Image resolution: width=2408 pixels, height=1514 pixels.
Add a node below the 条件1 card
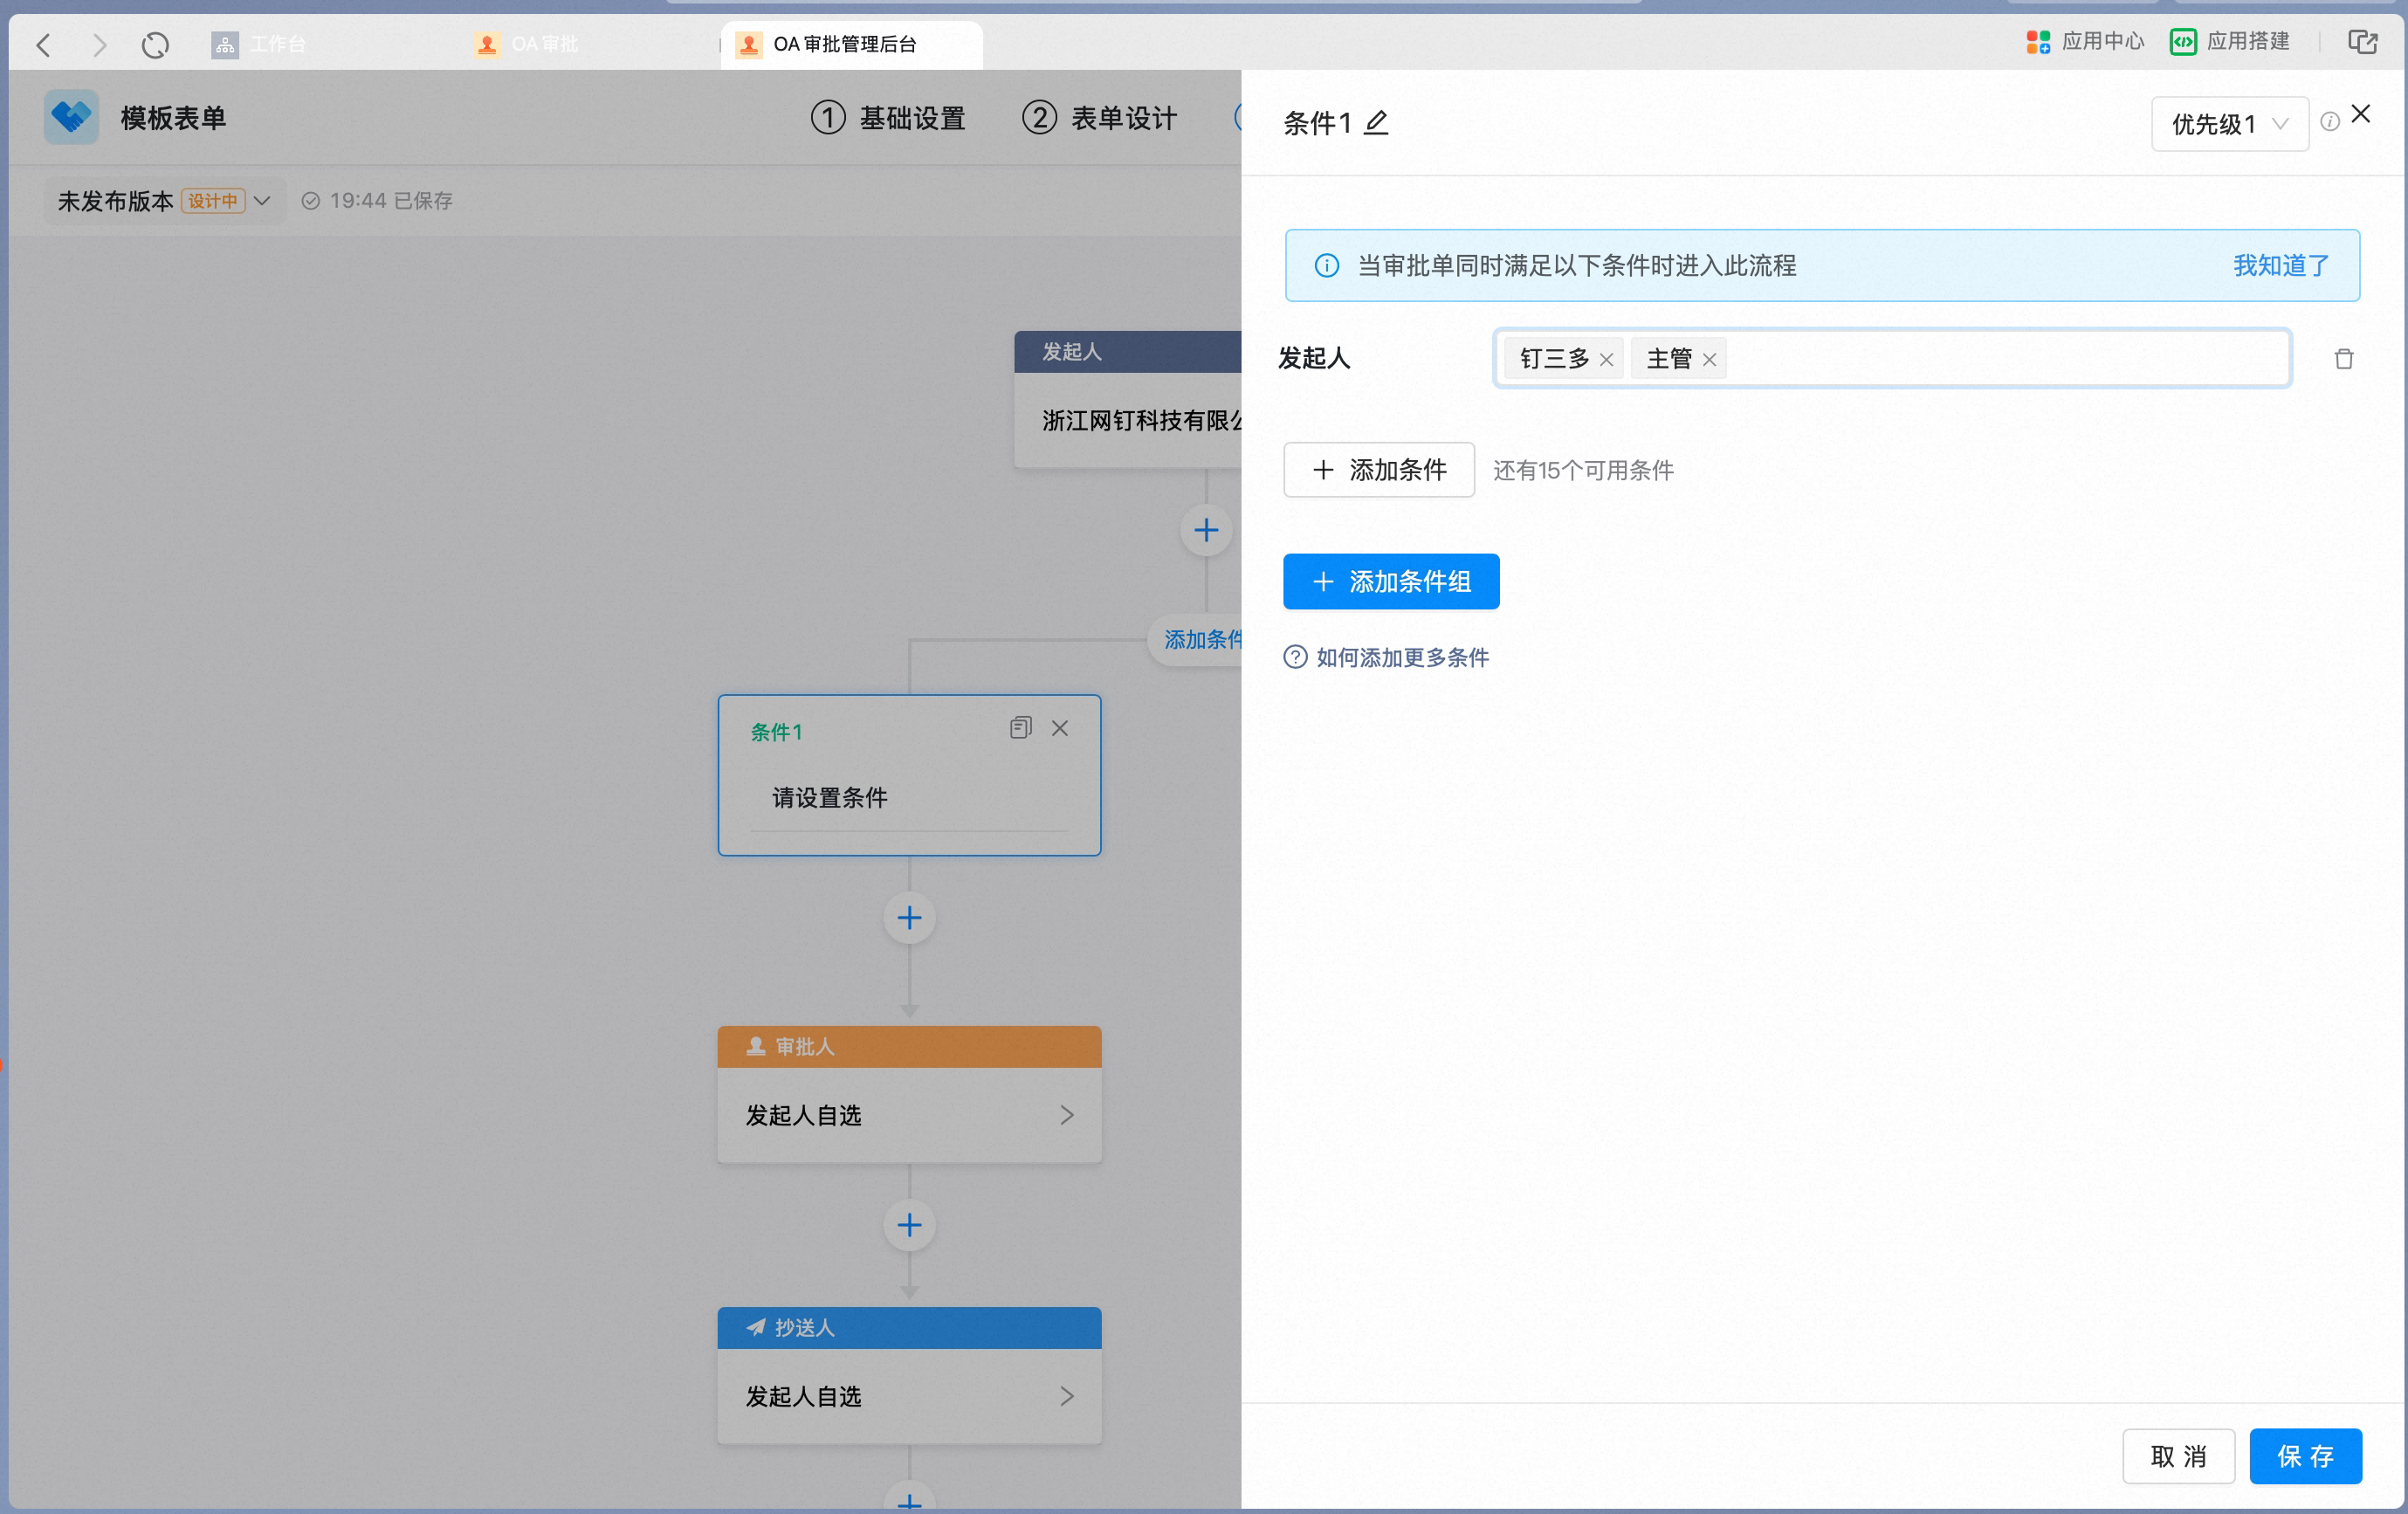pos(909,918)
